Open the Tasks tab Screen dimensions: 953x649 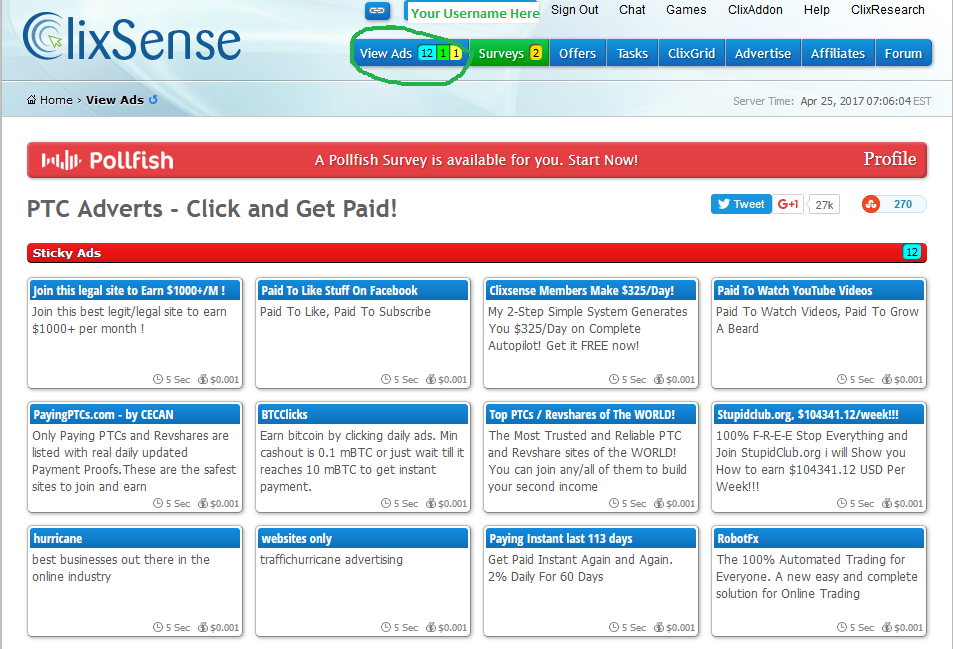click(x=632, y=53)
